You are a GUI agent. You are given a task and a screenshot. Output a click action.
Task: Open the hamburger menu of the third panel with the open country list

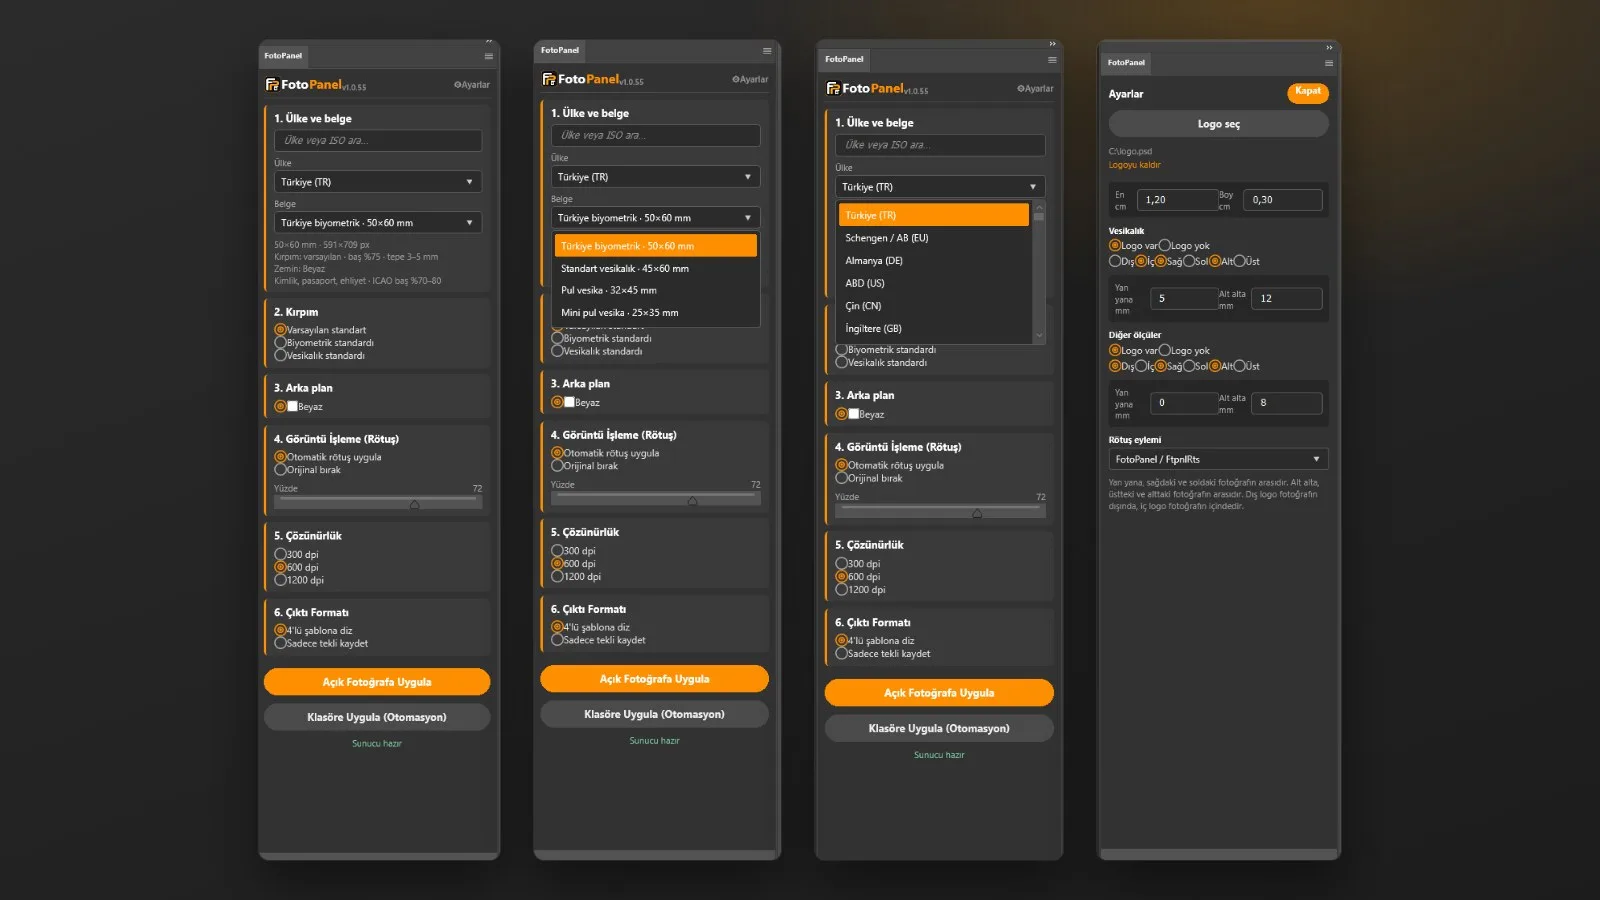(1052, 60)
